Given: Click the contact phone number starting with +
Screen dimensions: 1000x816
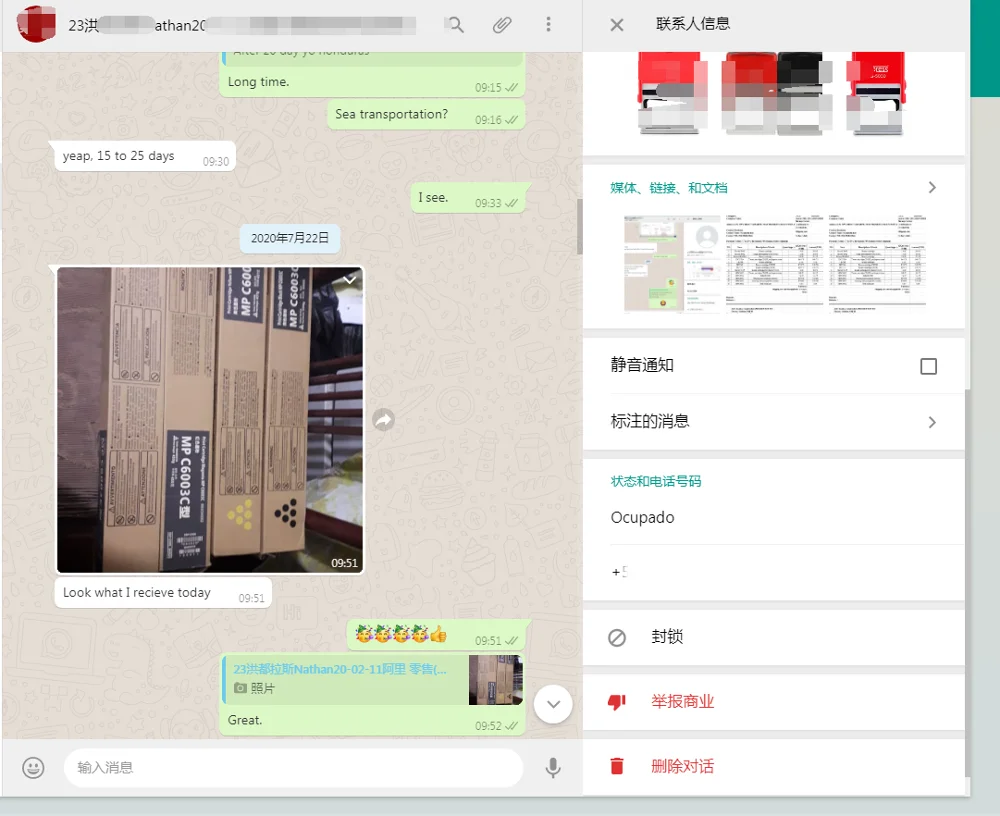Looking at the screenshot, I should [x=620, y=572].
